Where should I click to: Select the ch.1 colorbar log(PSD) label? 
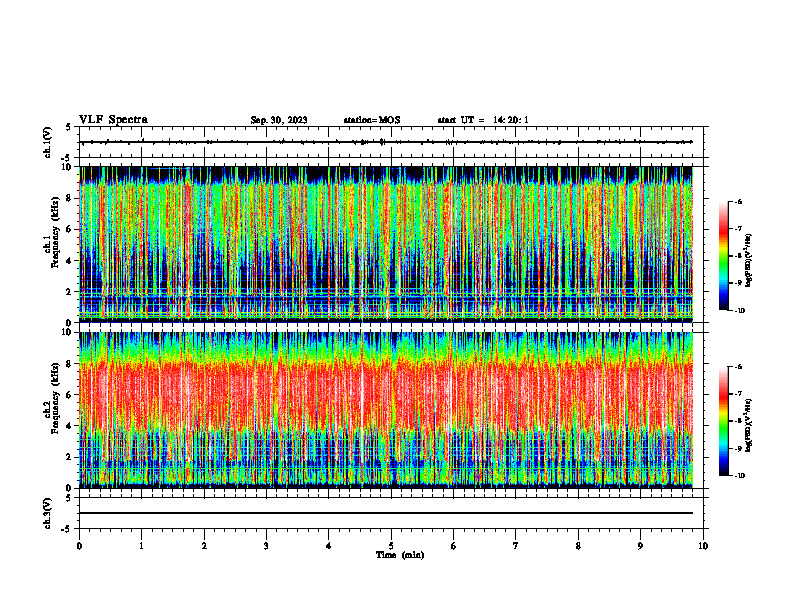point(749,261)
